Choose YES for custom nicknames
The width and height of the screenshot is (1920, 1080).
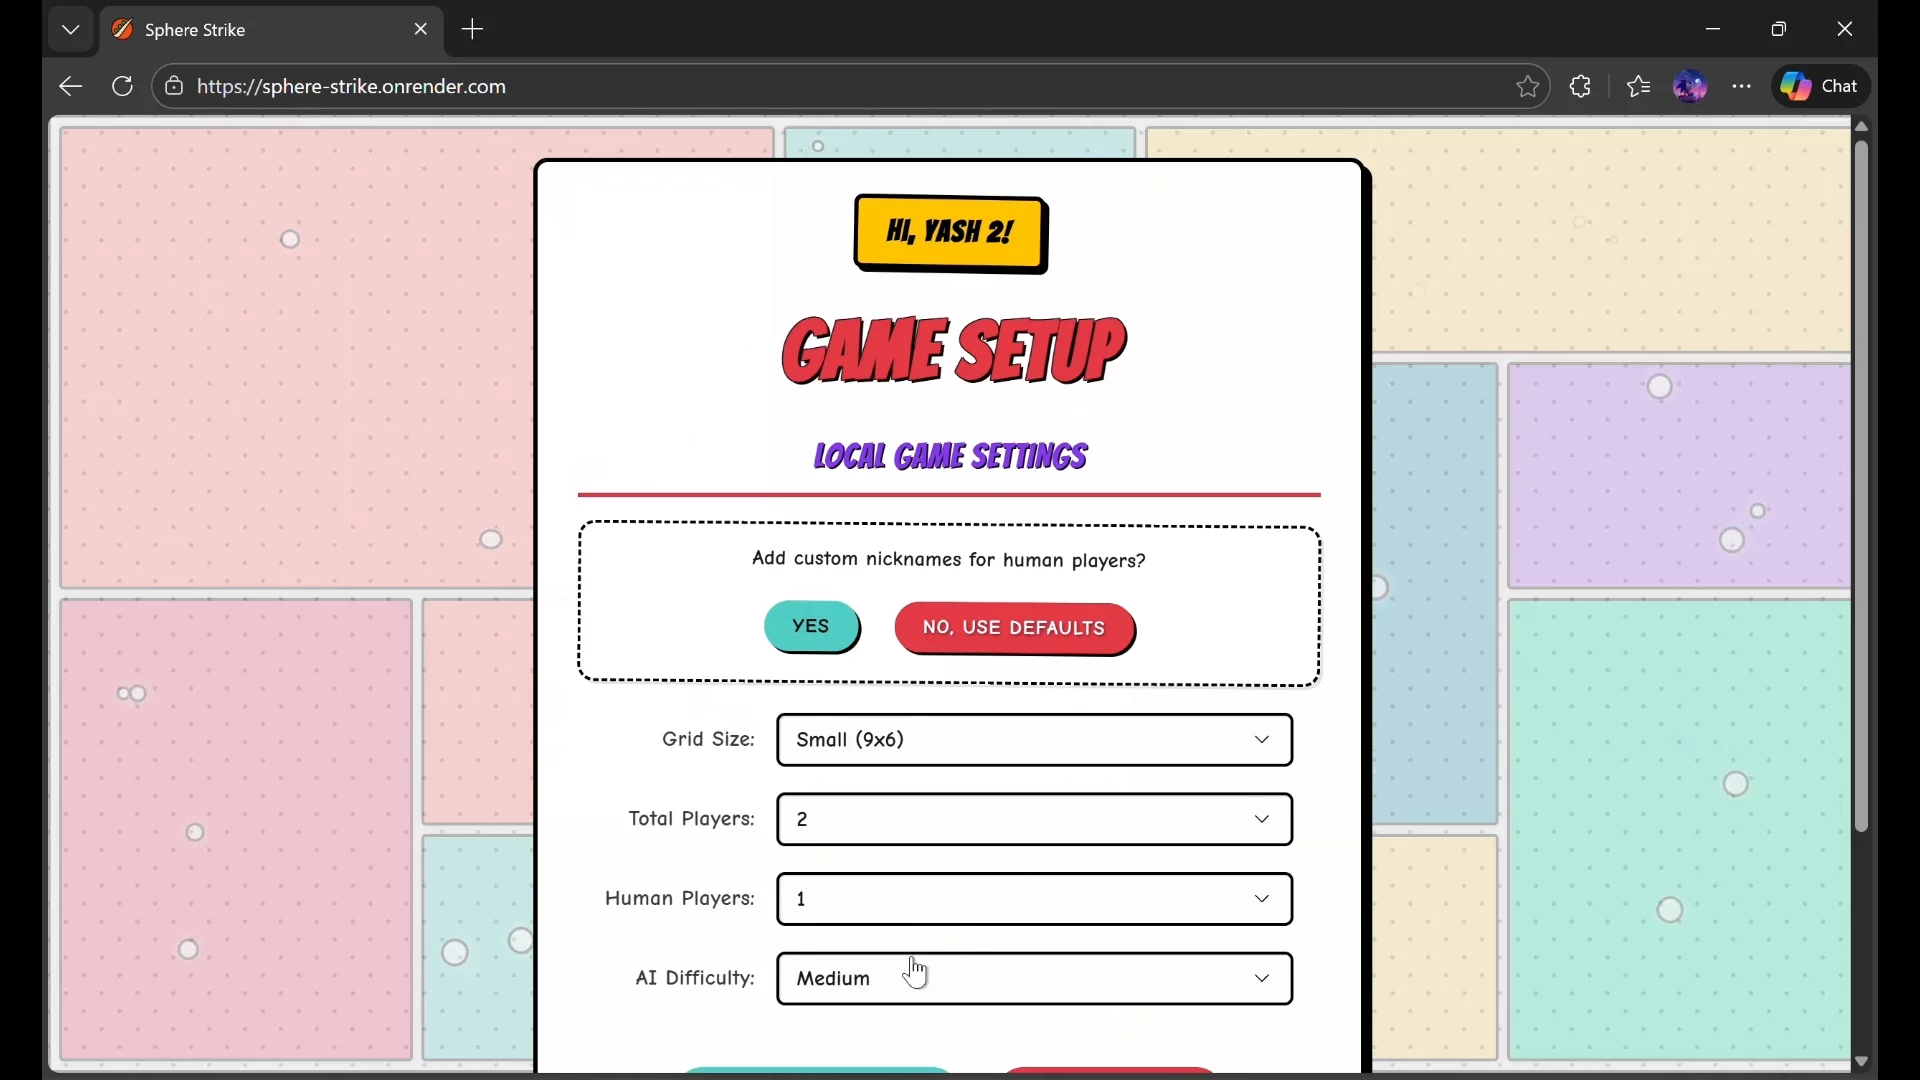[811, 628]
